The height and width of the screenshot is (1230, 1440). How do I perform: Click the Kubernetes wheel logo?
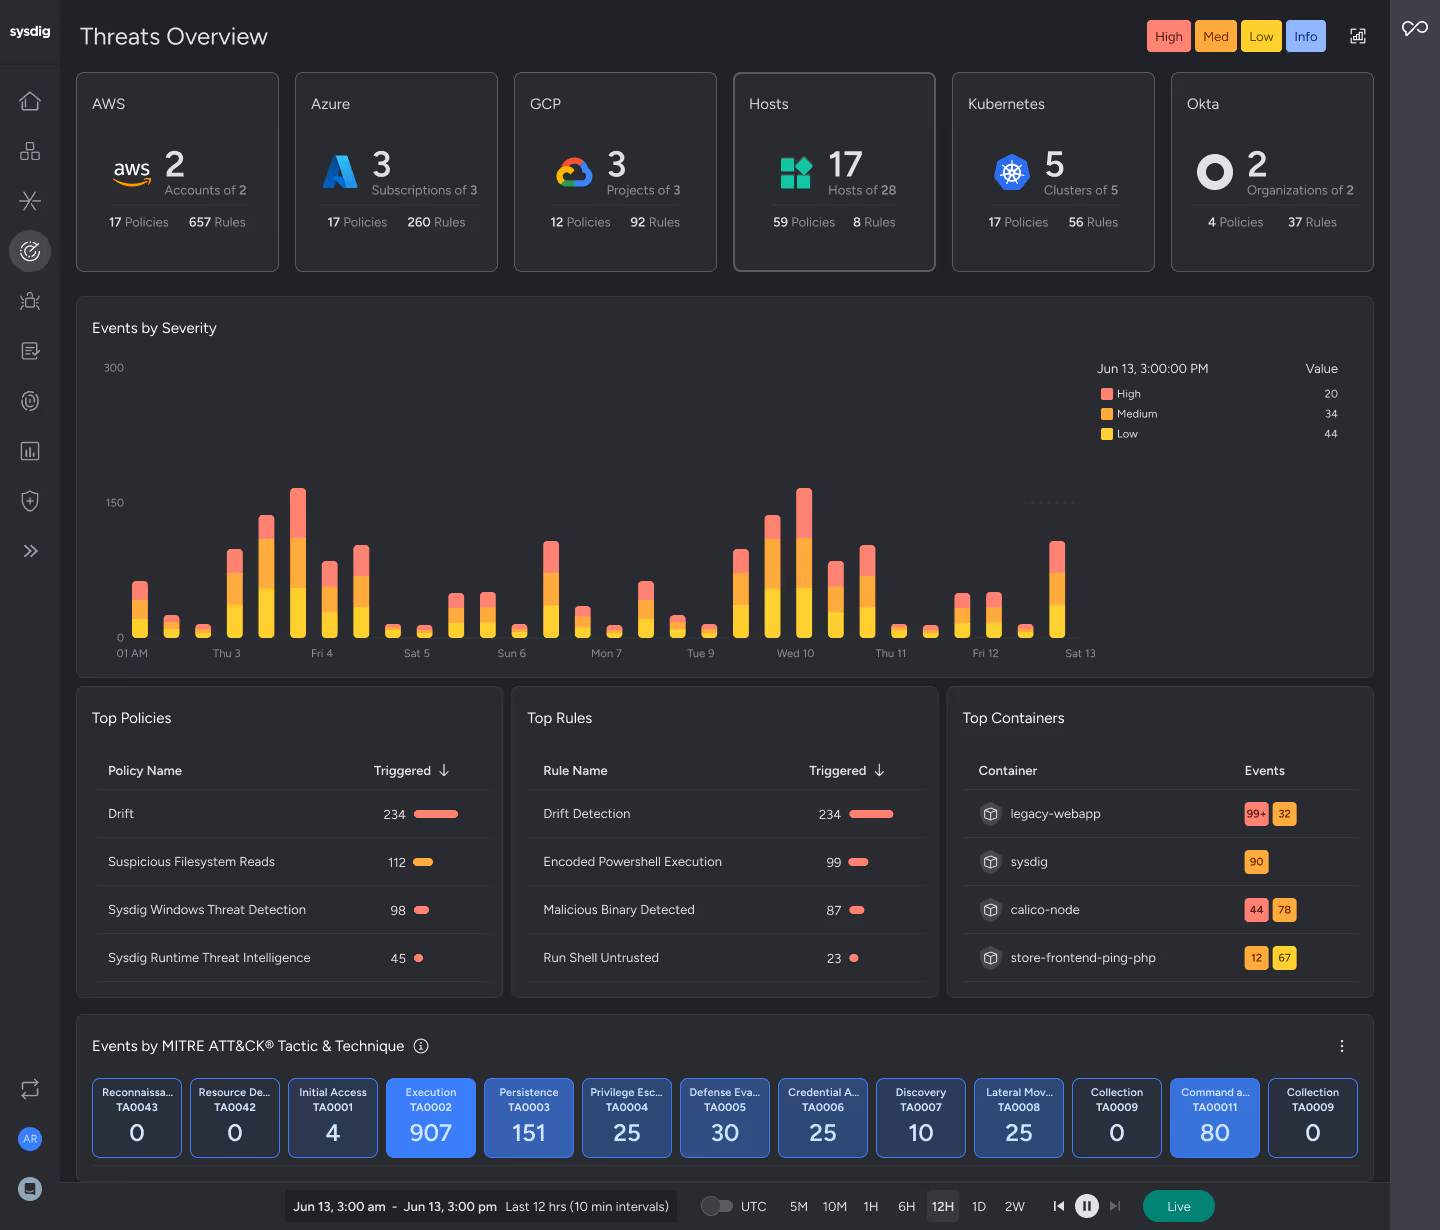[1012, 173]
